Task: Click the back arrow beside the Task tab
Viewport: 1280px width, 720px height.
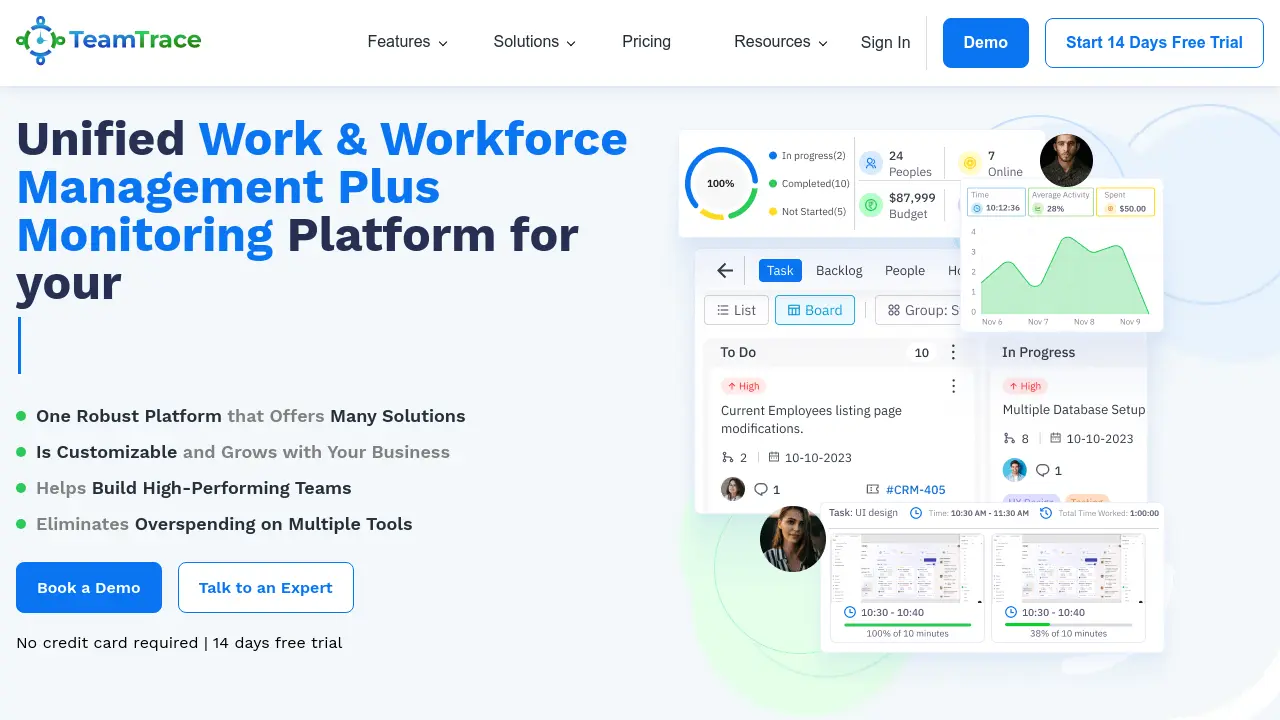Action: pos(725,270)
